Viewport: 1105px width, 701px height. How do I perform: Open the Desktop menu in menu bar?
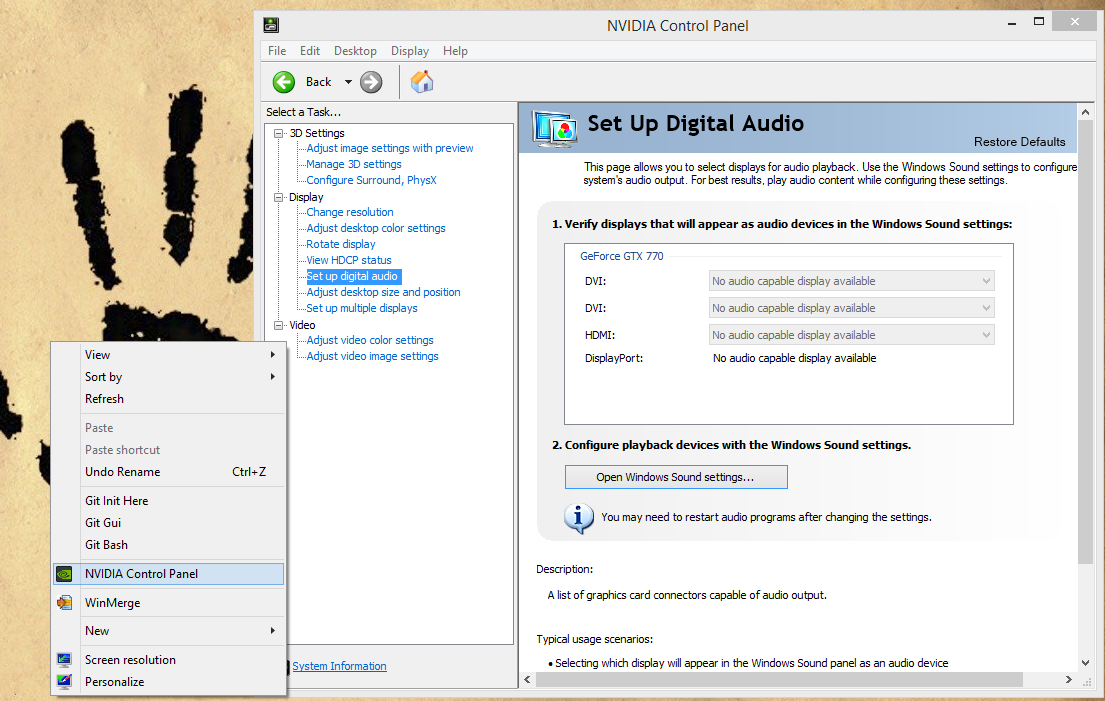(x=355, y=51)
